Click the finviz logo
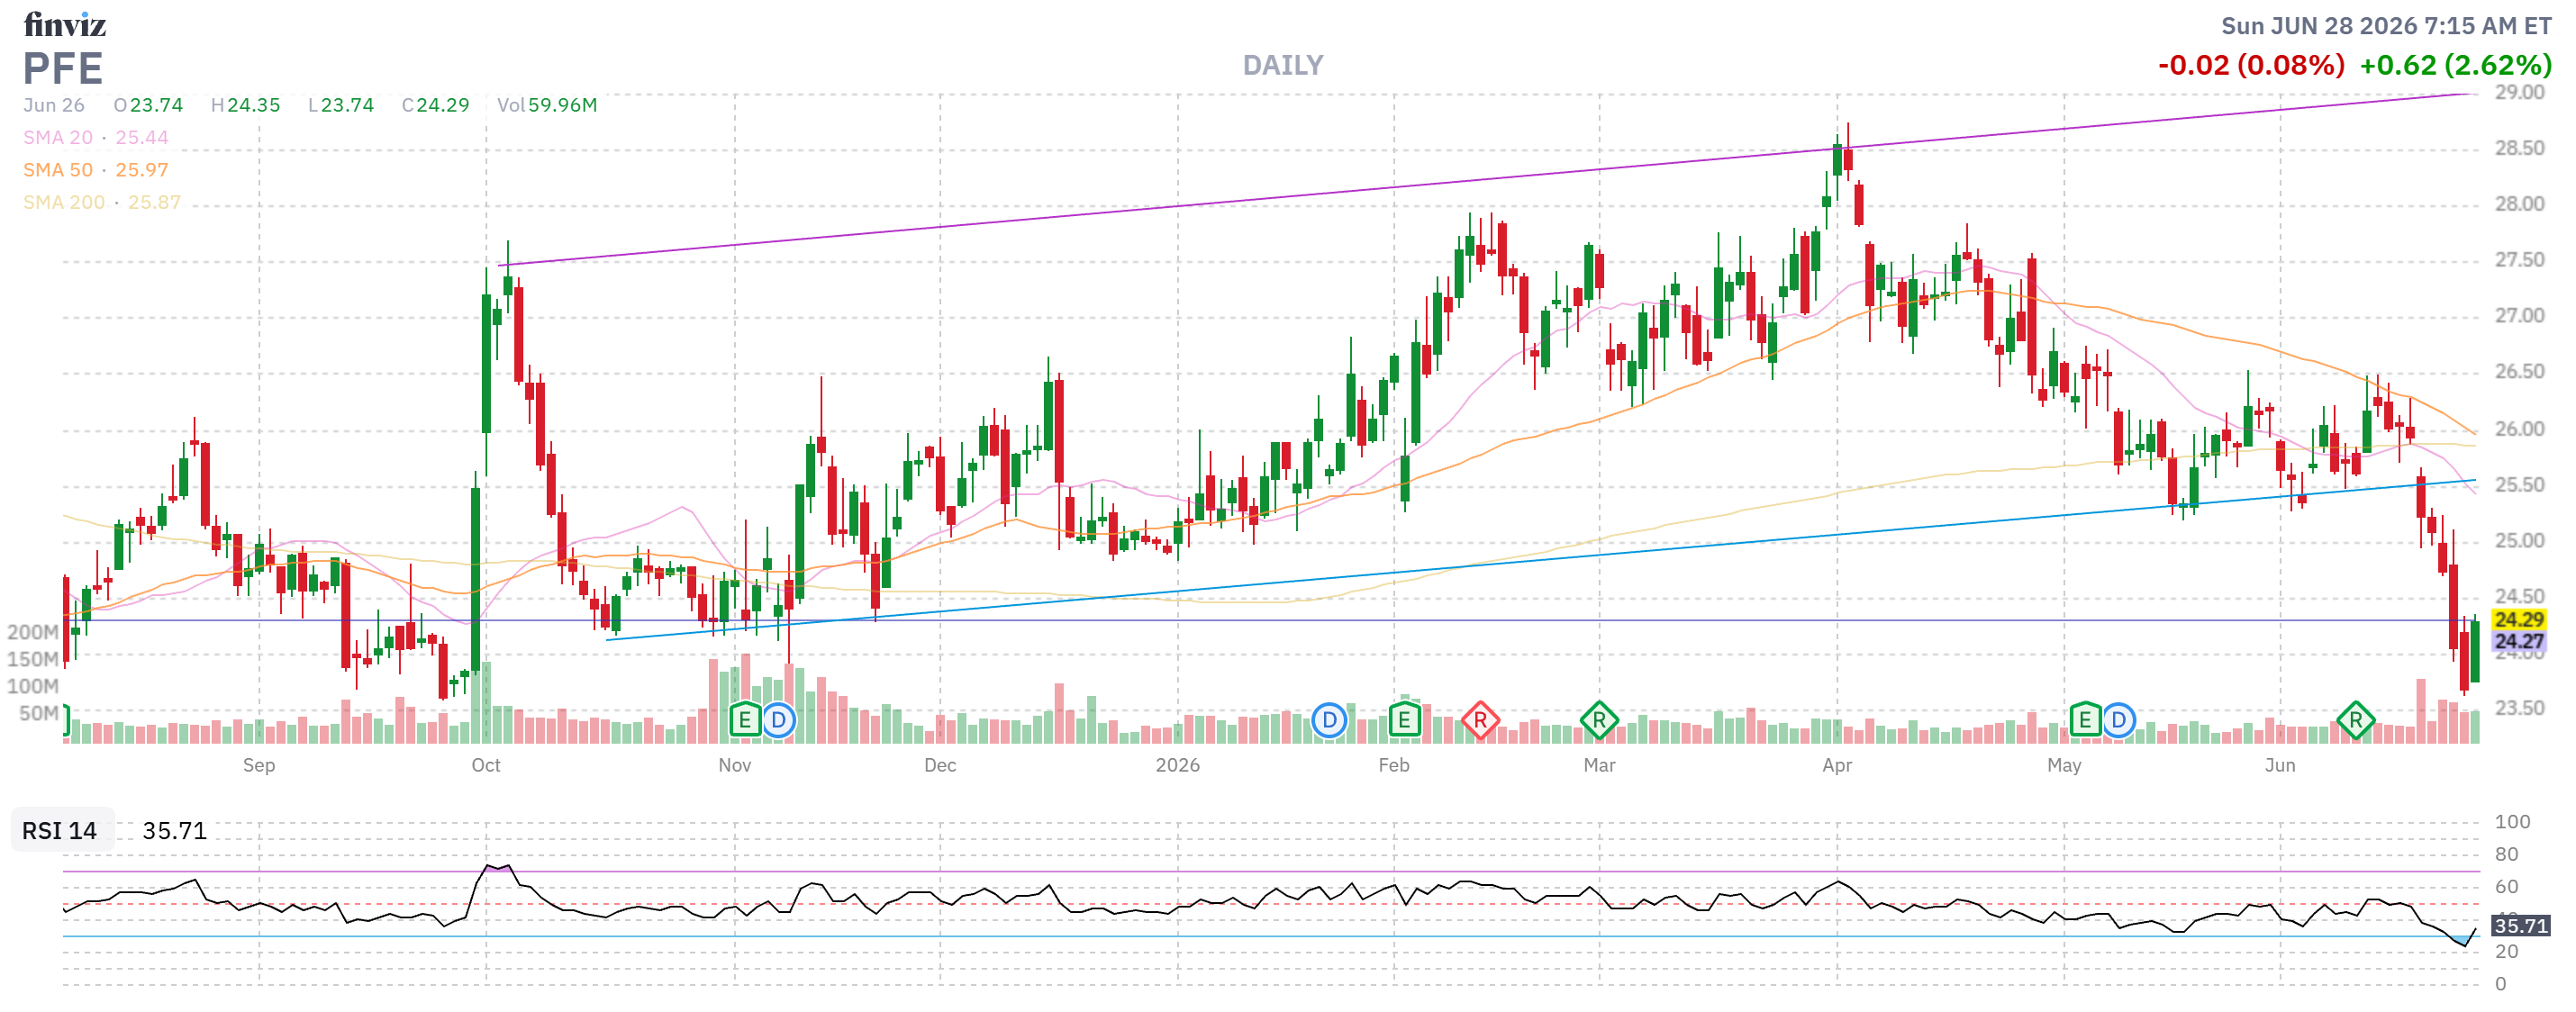Viewport: 2576px width, 1012px height. (x=65, y=24)
